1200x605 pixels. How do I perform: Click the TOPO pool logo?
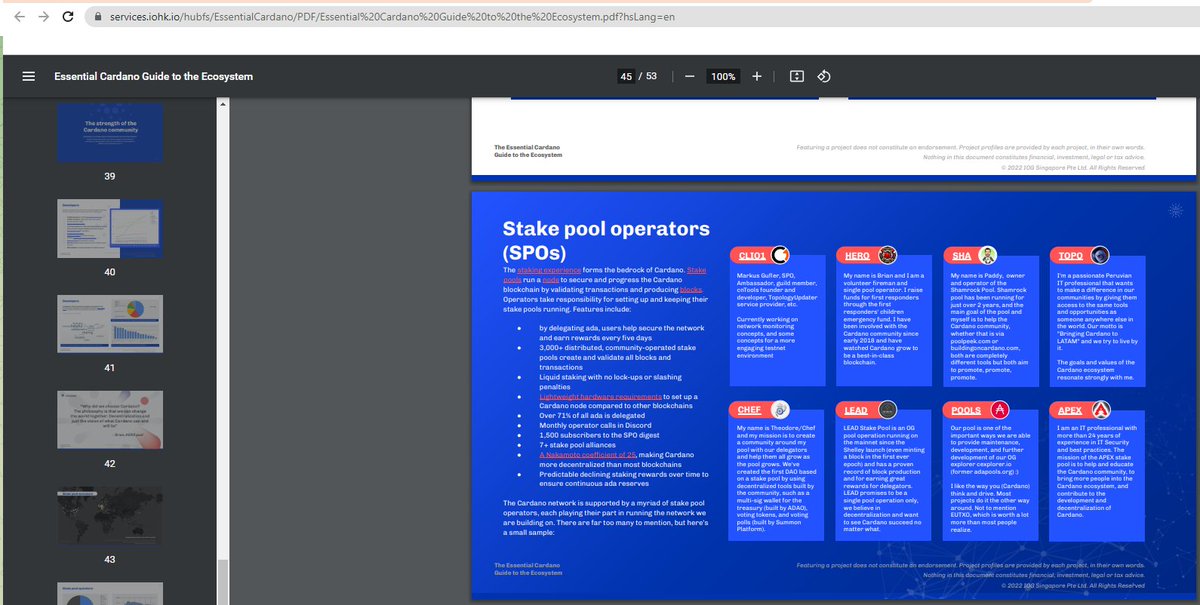pos(1100,255)
